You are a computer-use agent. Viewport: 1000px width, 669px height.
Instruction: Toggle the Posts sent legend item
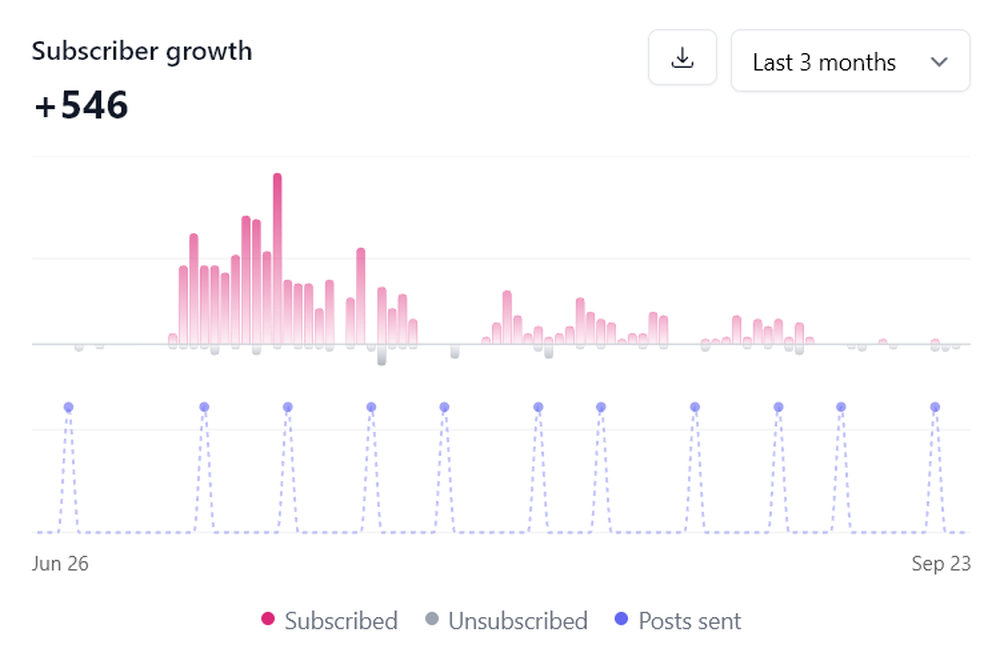coord(677,621)
